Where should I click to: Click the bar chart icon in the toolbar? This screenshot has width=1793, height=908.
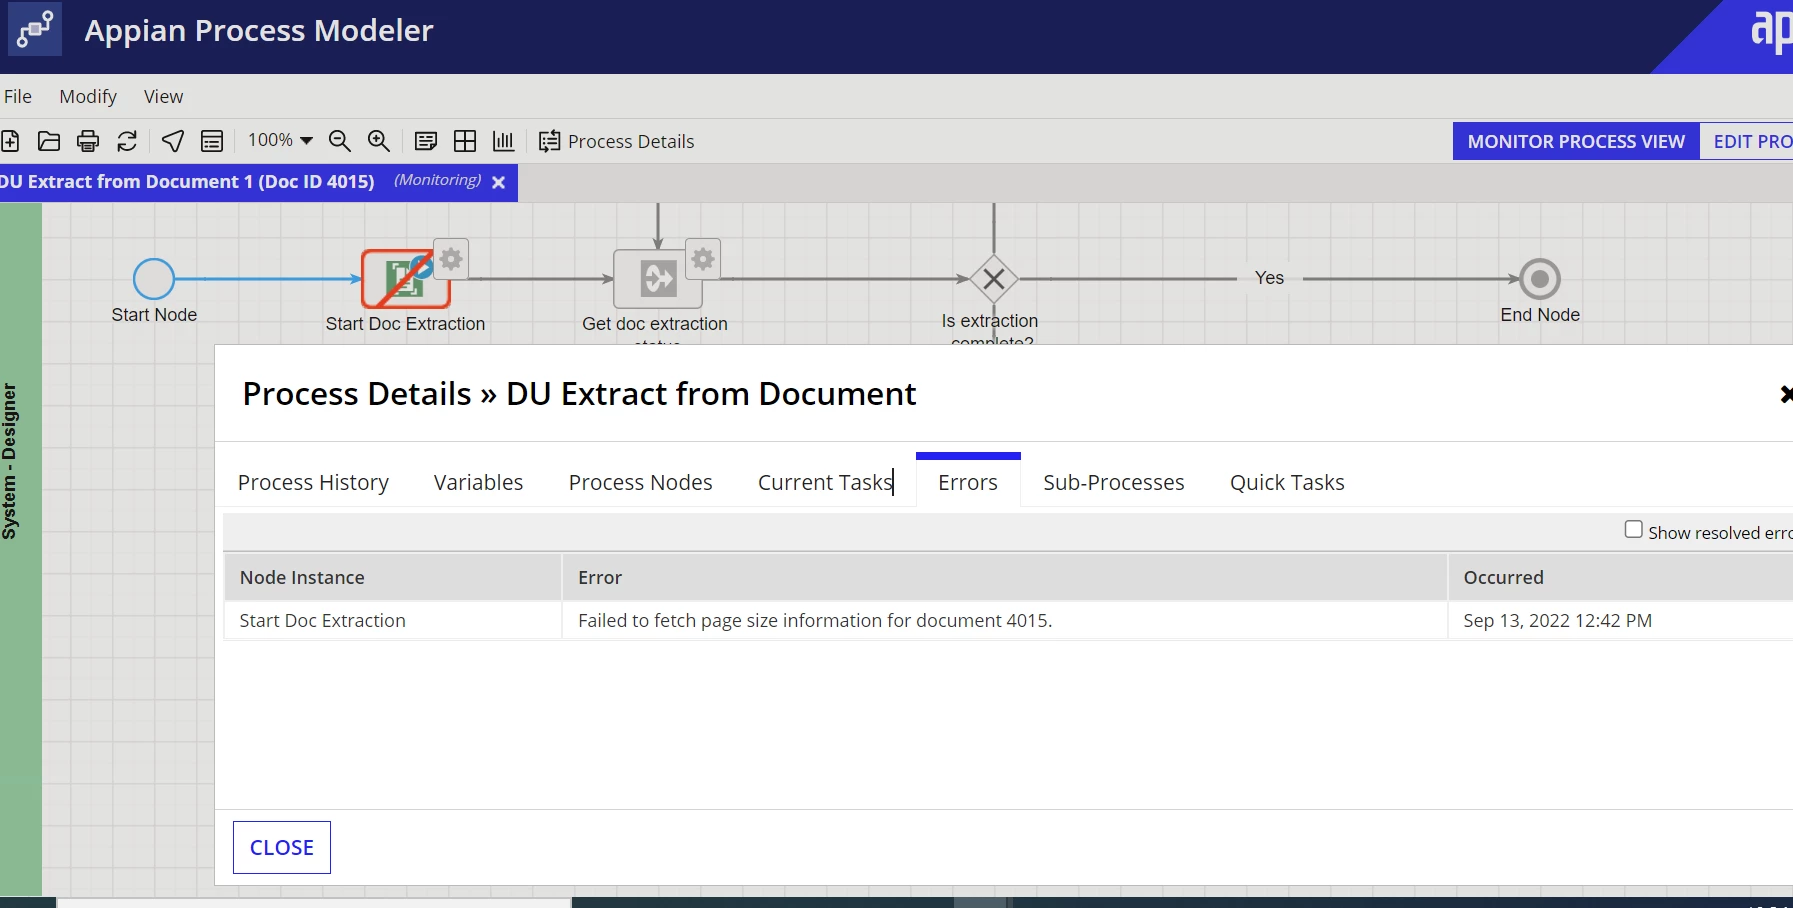click(504, 141)
